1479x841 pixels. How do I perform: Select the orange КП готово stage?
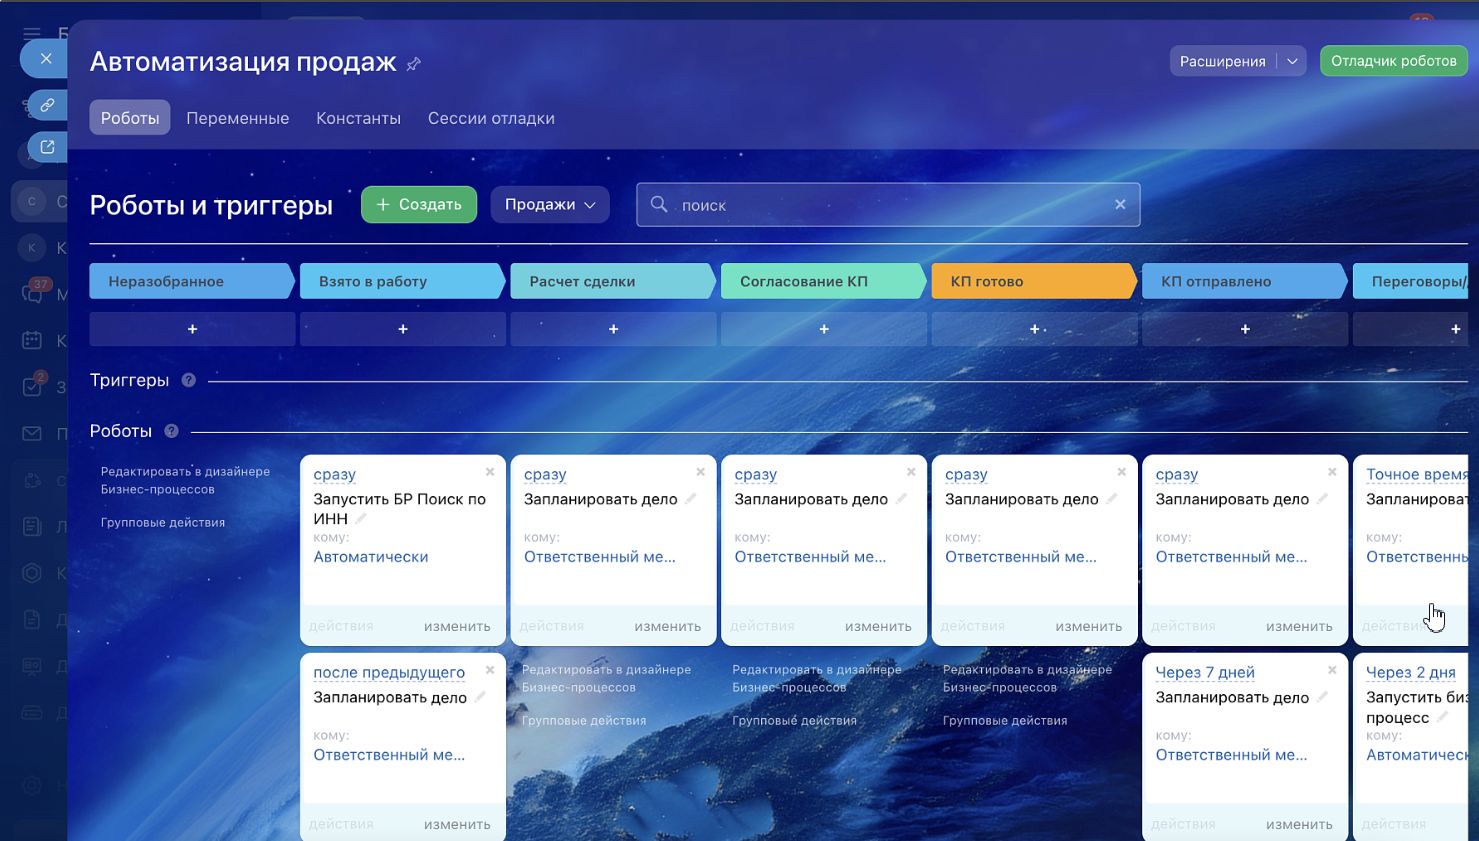(1033, 281)
